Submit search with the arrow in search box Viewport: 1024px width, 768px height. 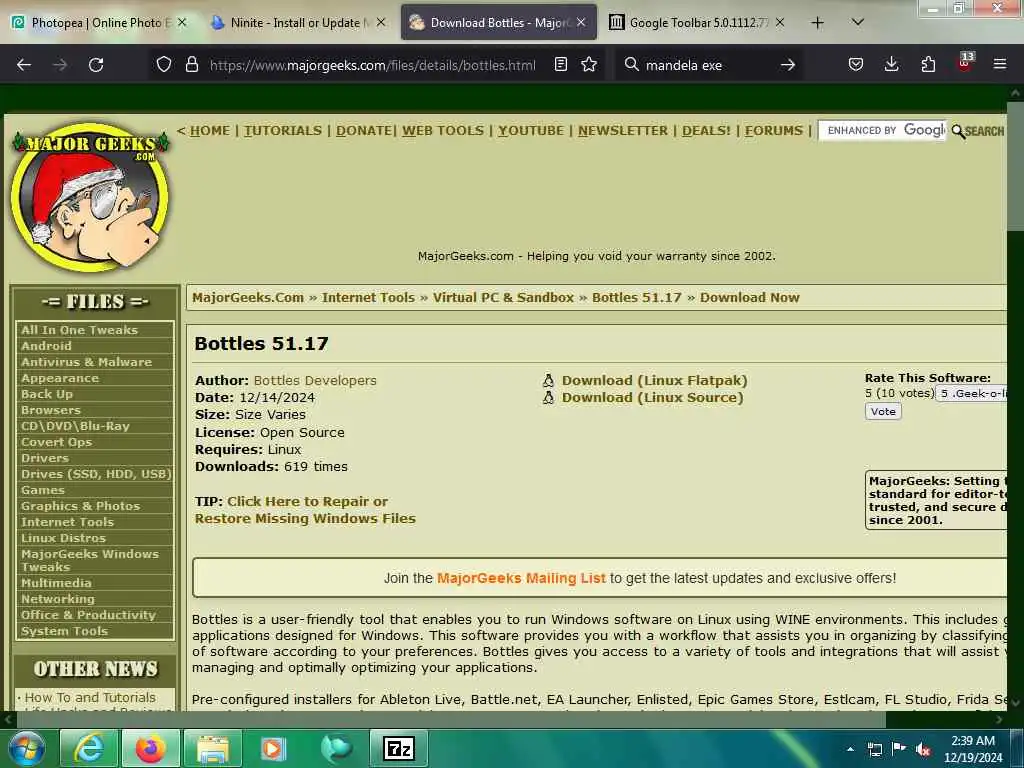pos(788,65)
